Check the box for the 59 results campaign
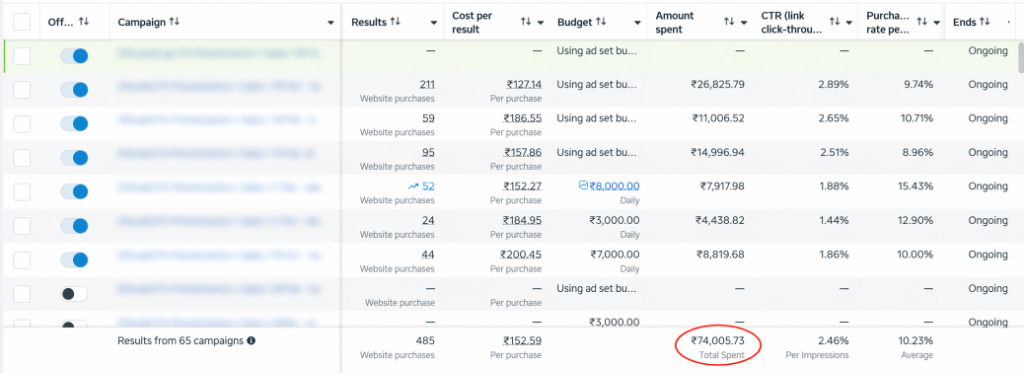 tap(22, 123)
